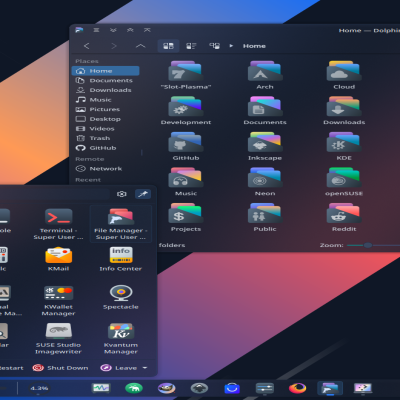400x400 pixels.
Task: Click the "folders" count text in status bar
Action: click(172, 245)
